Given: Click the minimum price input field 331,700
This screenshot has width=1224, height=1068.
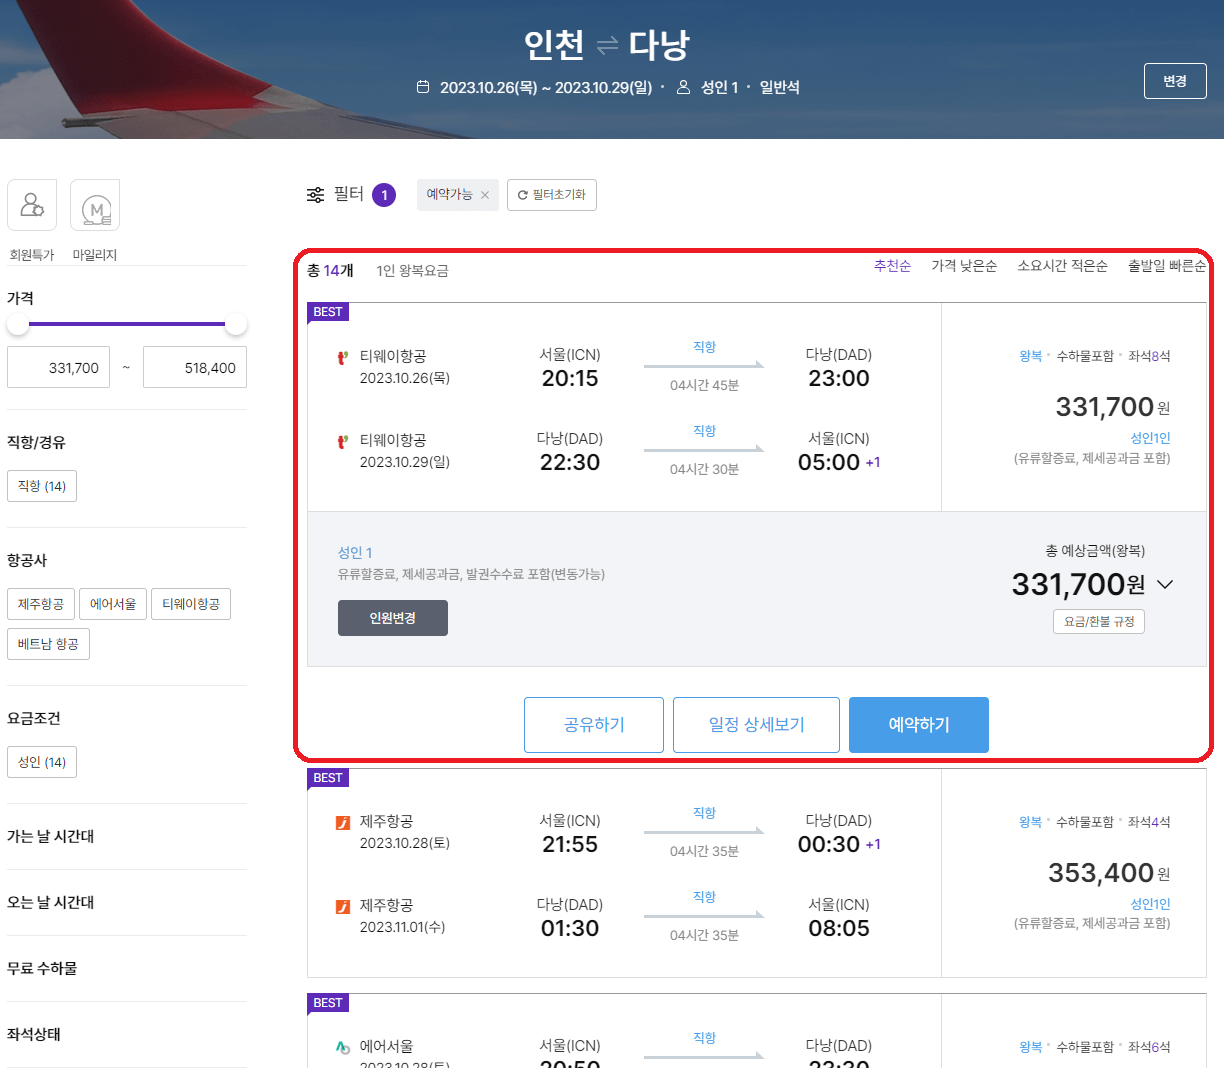Looking at the screenshot, I should pos(58,367).
